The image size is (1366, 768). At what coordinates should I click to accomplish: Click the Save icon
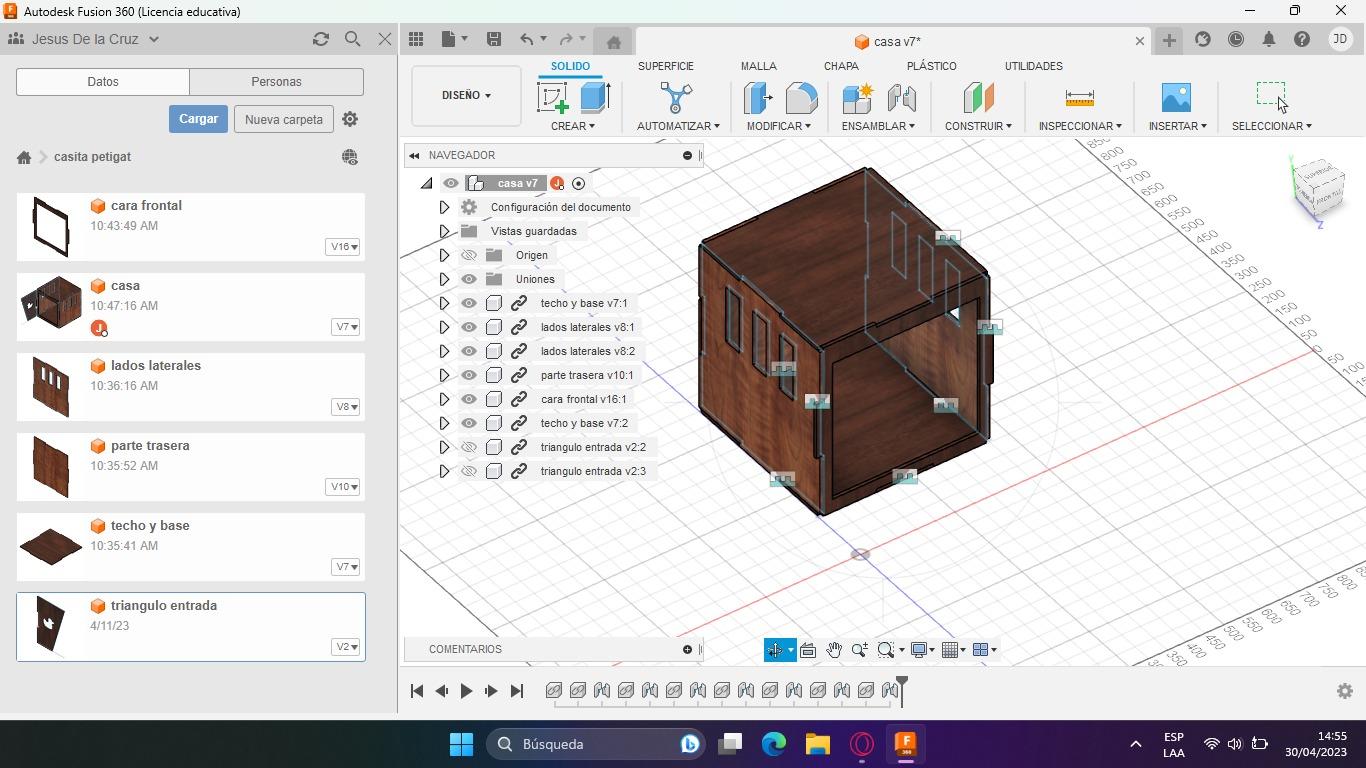pos(494,39)
